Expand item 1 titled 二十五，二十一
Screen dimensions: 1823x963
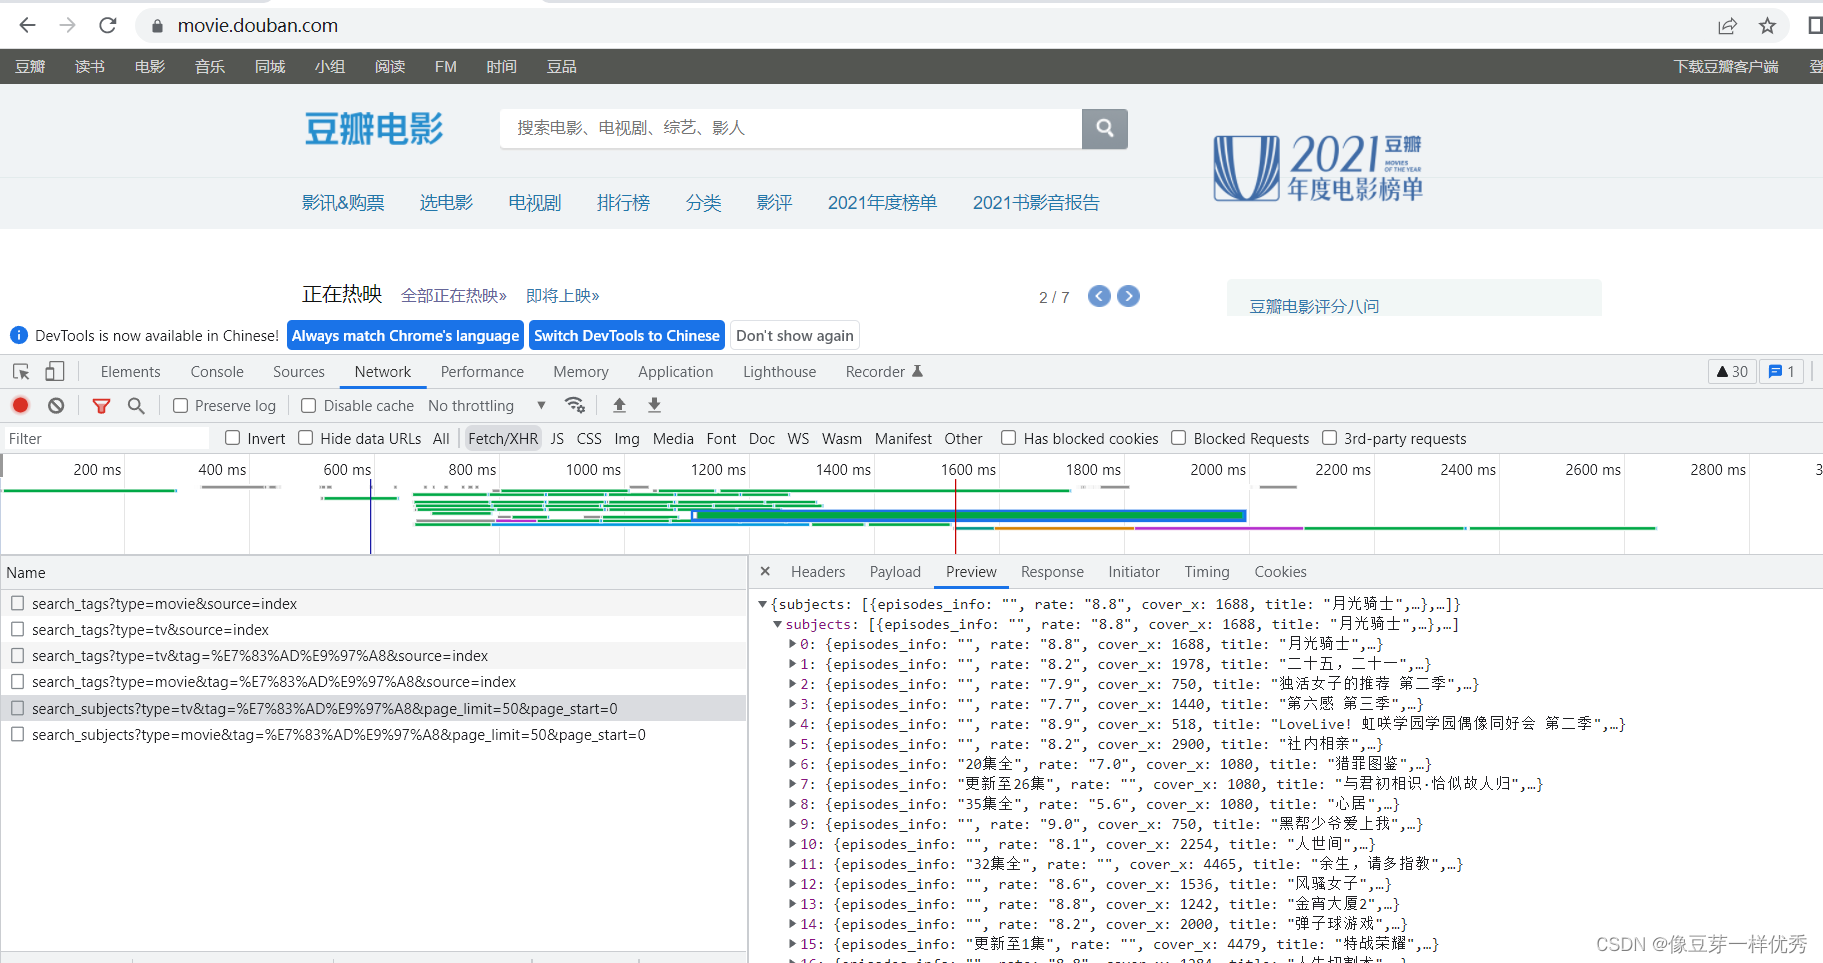tap(792, 664)
